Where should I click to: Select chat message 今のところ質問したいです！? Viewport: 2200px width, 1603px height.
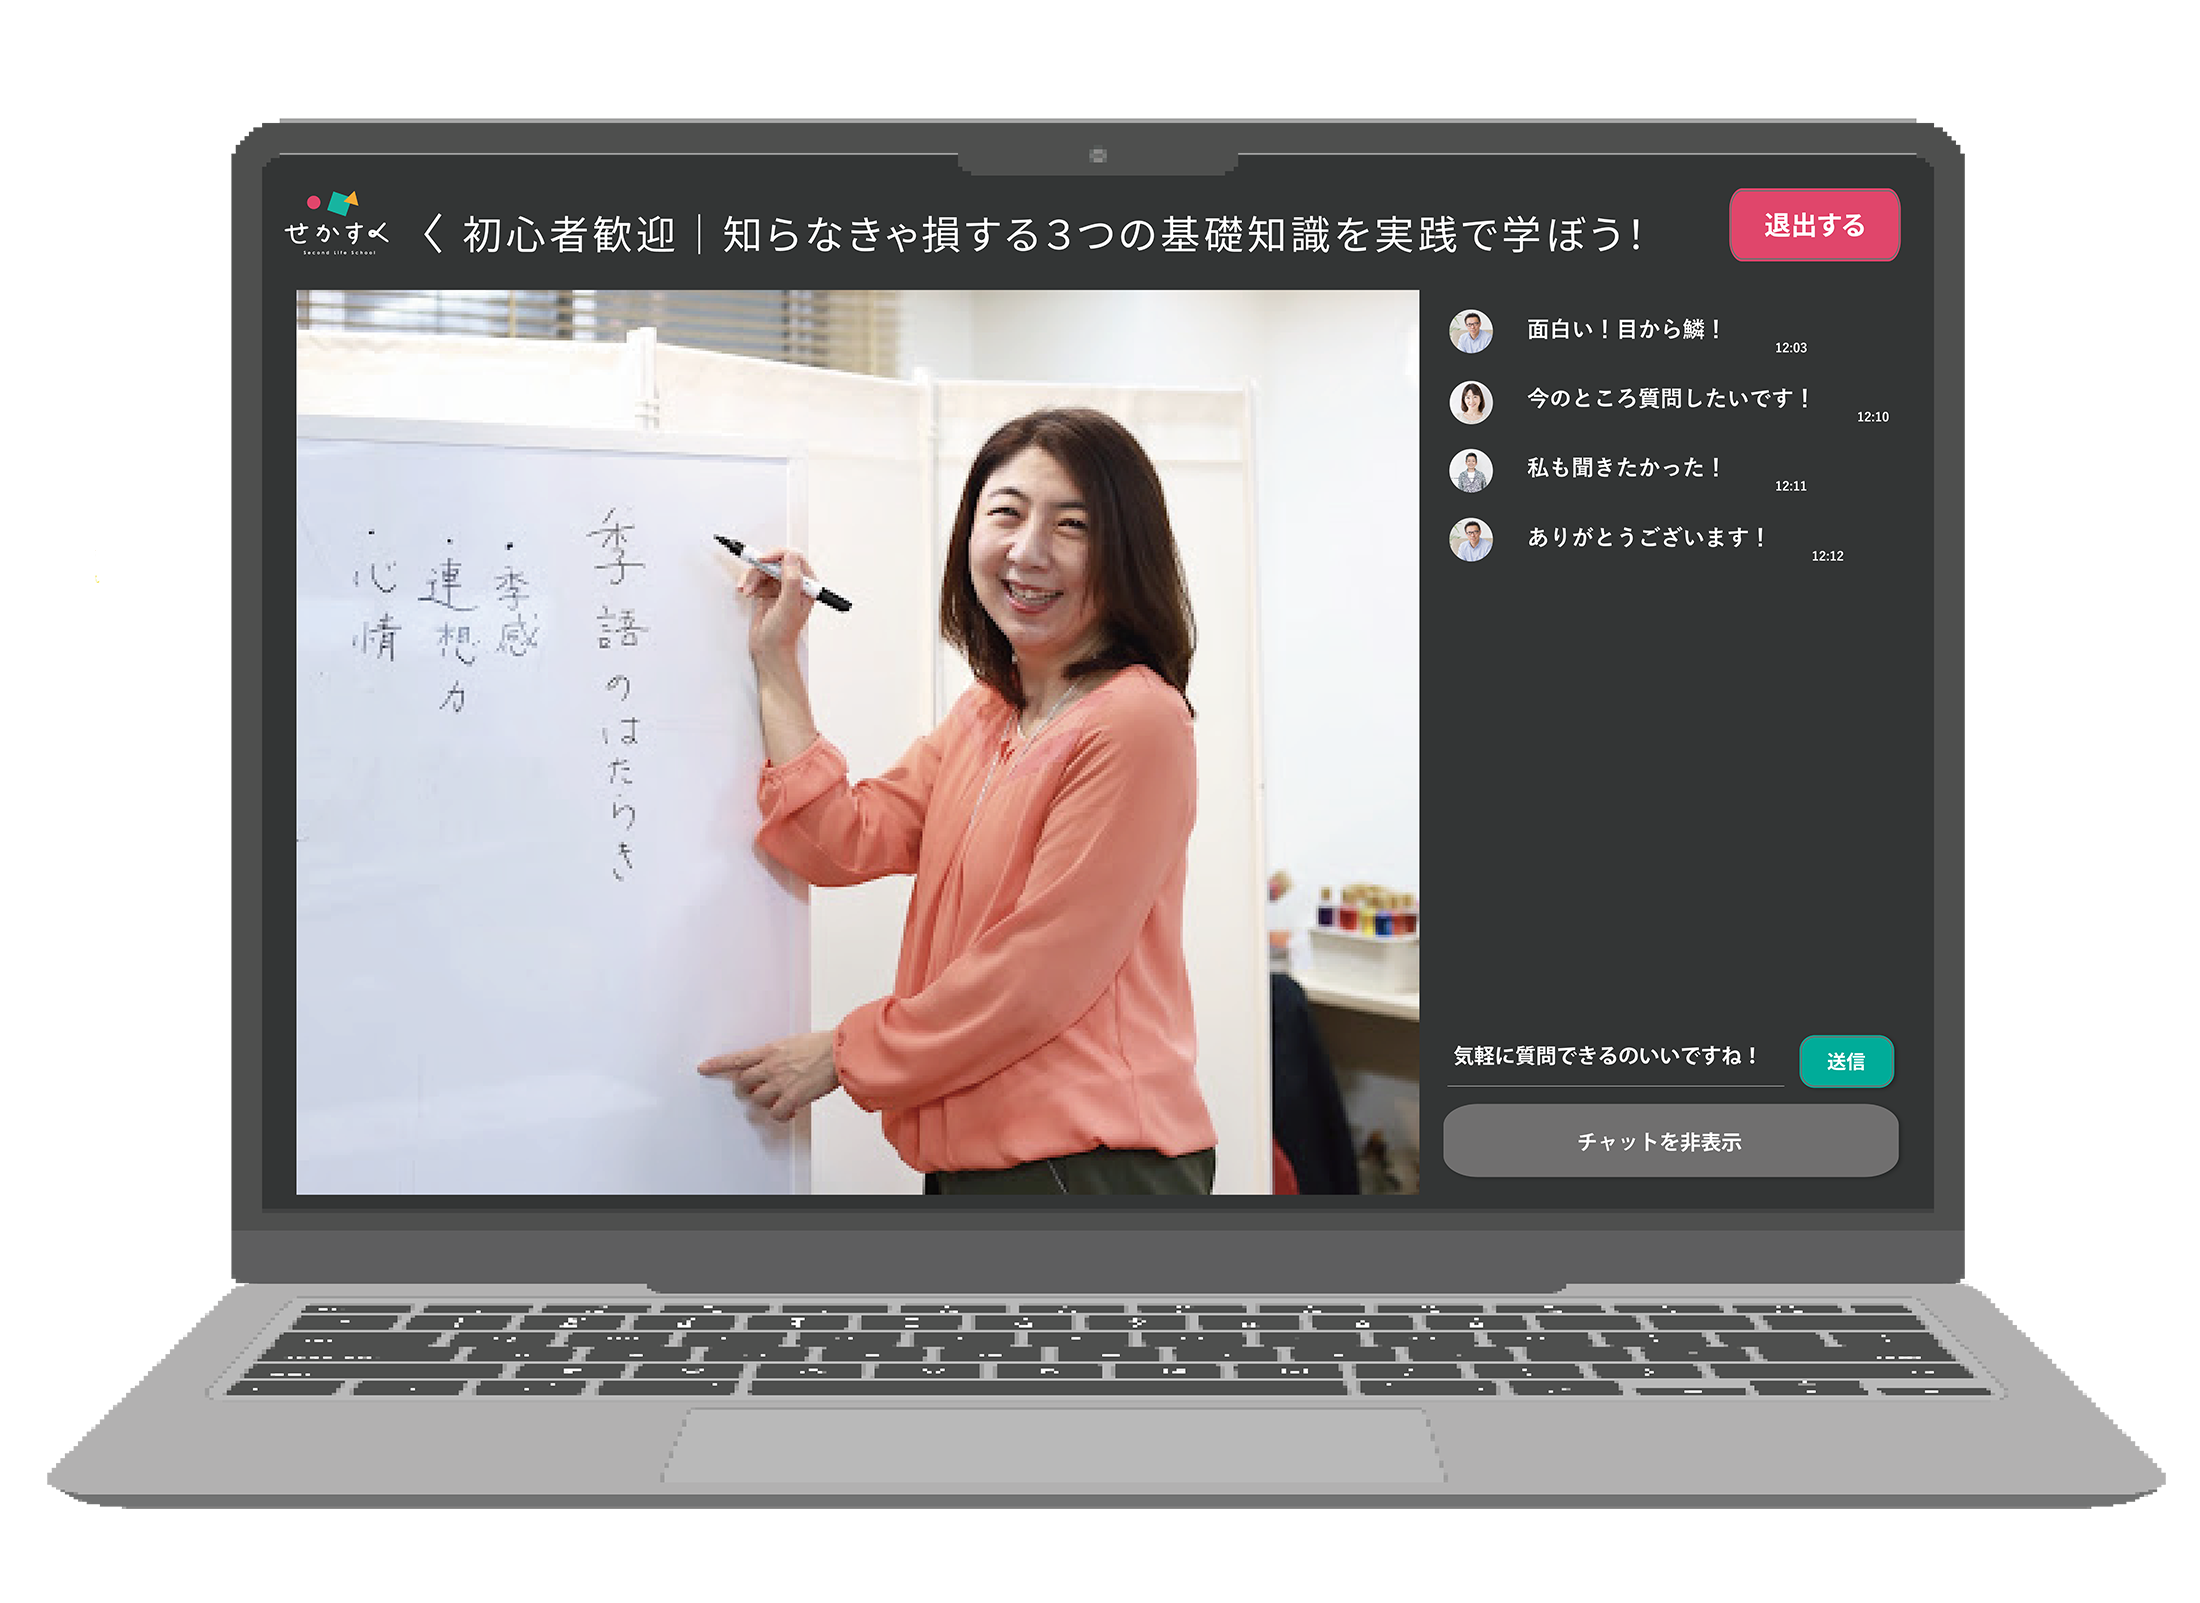pyautogui.click(x=1667, y=398)
